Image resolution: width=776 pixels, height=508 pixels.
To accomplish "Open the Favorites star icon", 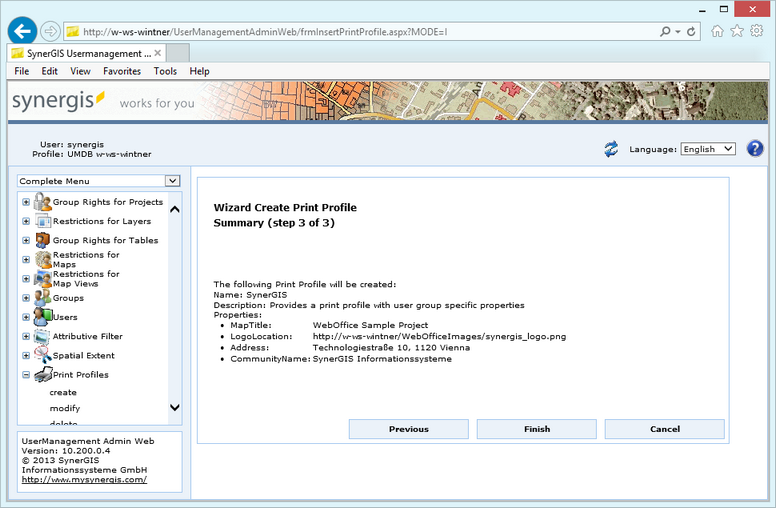I will tap(737, 31).
